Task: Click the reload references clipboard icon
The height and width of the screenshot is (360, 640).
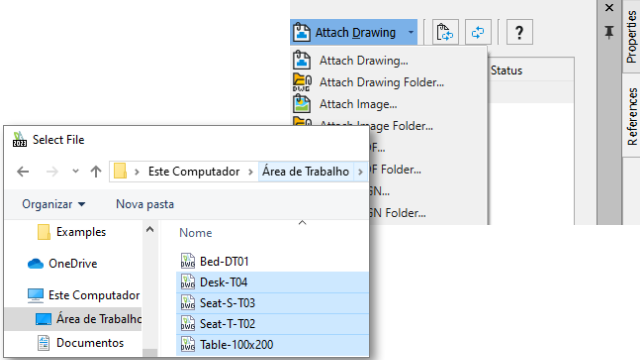Action: (445, 32)
